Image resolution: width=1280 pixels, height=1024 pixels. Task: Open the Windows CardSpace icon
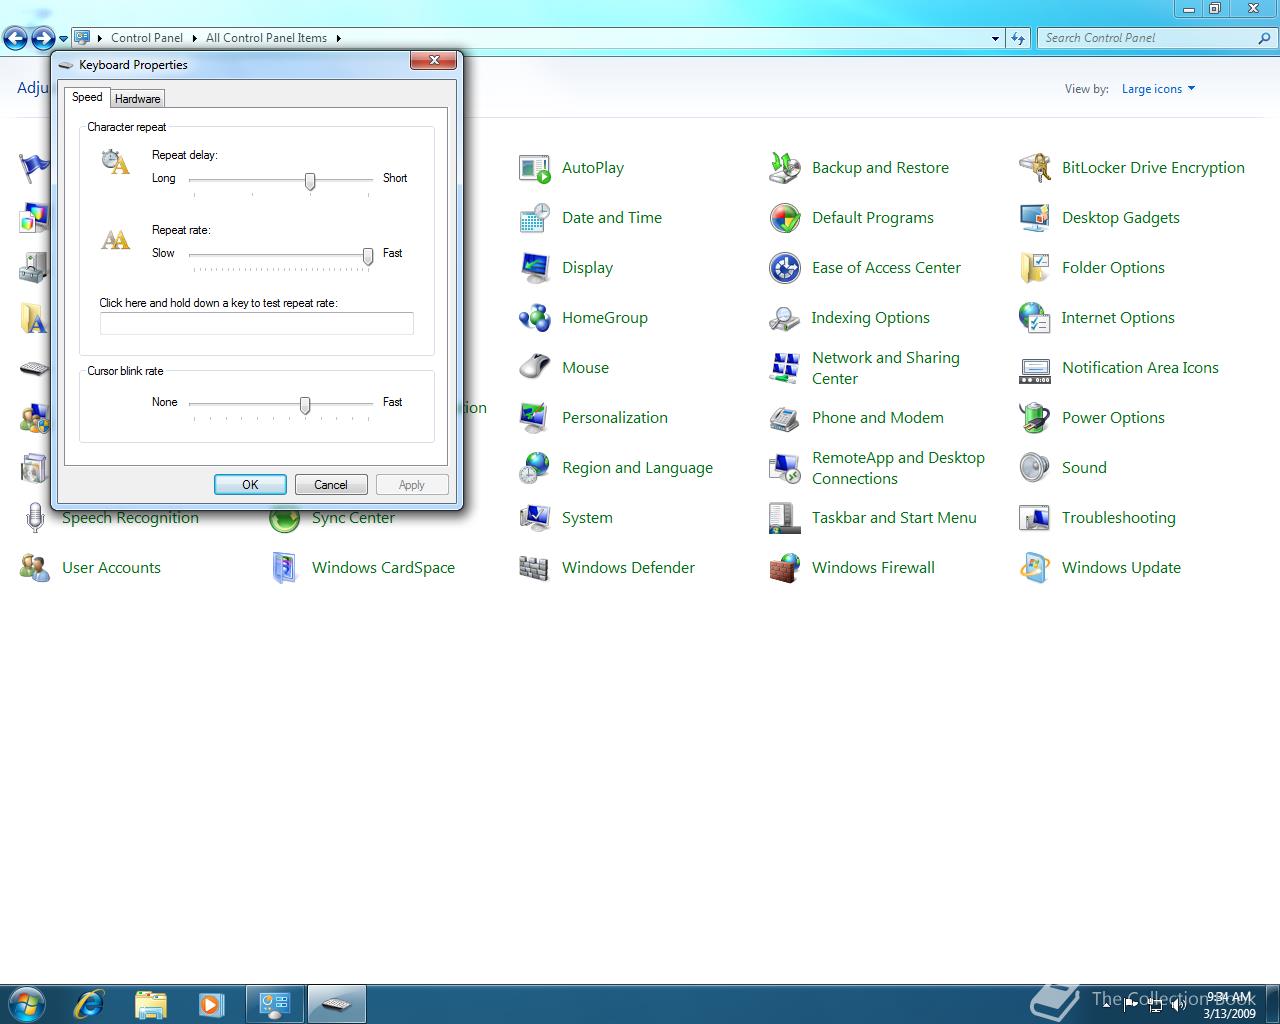pos(285,568)
